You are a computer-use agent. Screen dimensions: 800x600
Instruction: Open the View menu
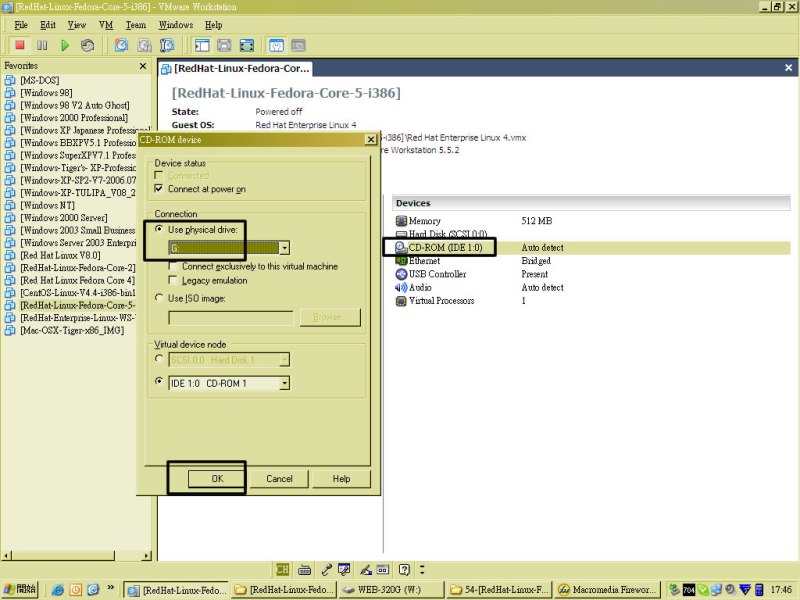[77, 25]
